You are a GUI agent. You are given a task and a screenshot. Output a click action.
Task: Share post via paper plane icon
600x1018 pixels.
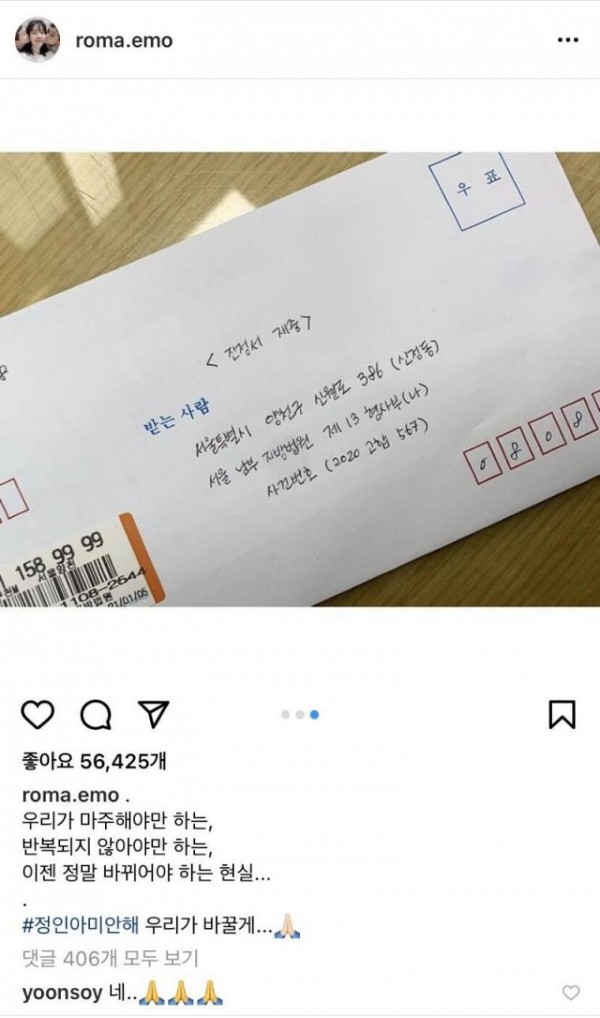click(154, 714)
